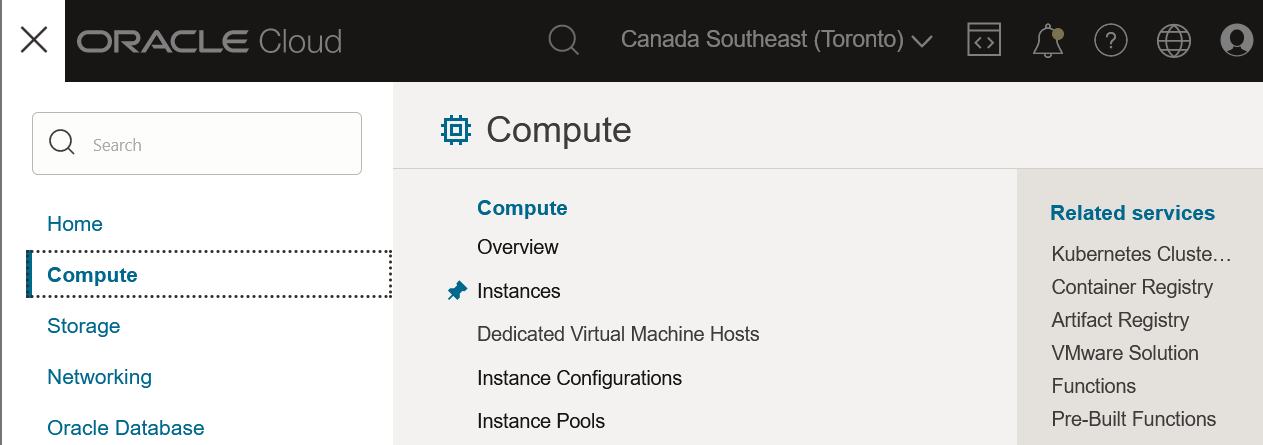Screen dimensions: 1263x445
Task: Open Instance Pools
Action: pyautogui.click(x=541, y=421)
